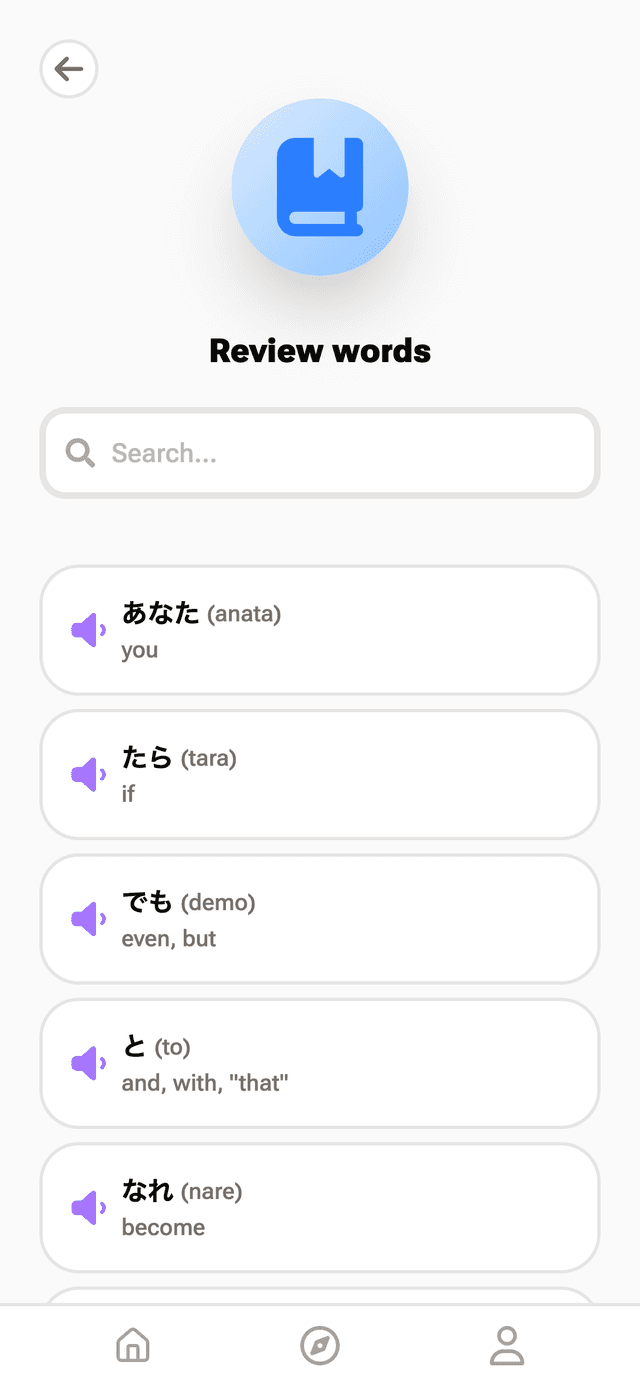Tap the back arrow button
The height and width of the screenshot is (1385, 640).
(x=69, y=69)
